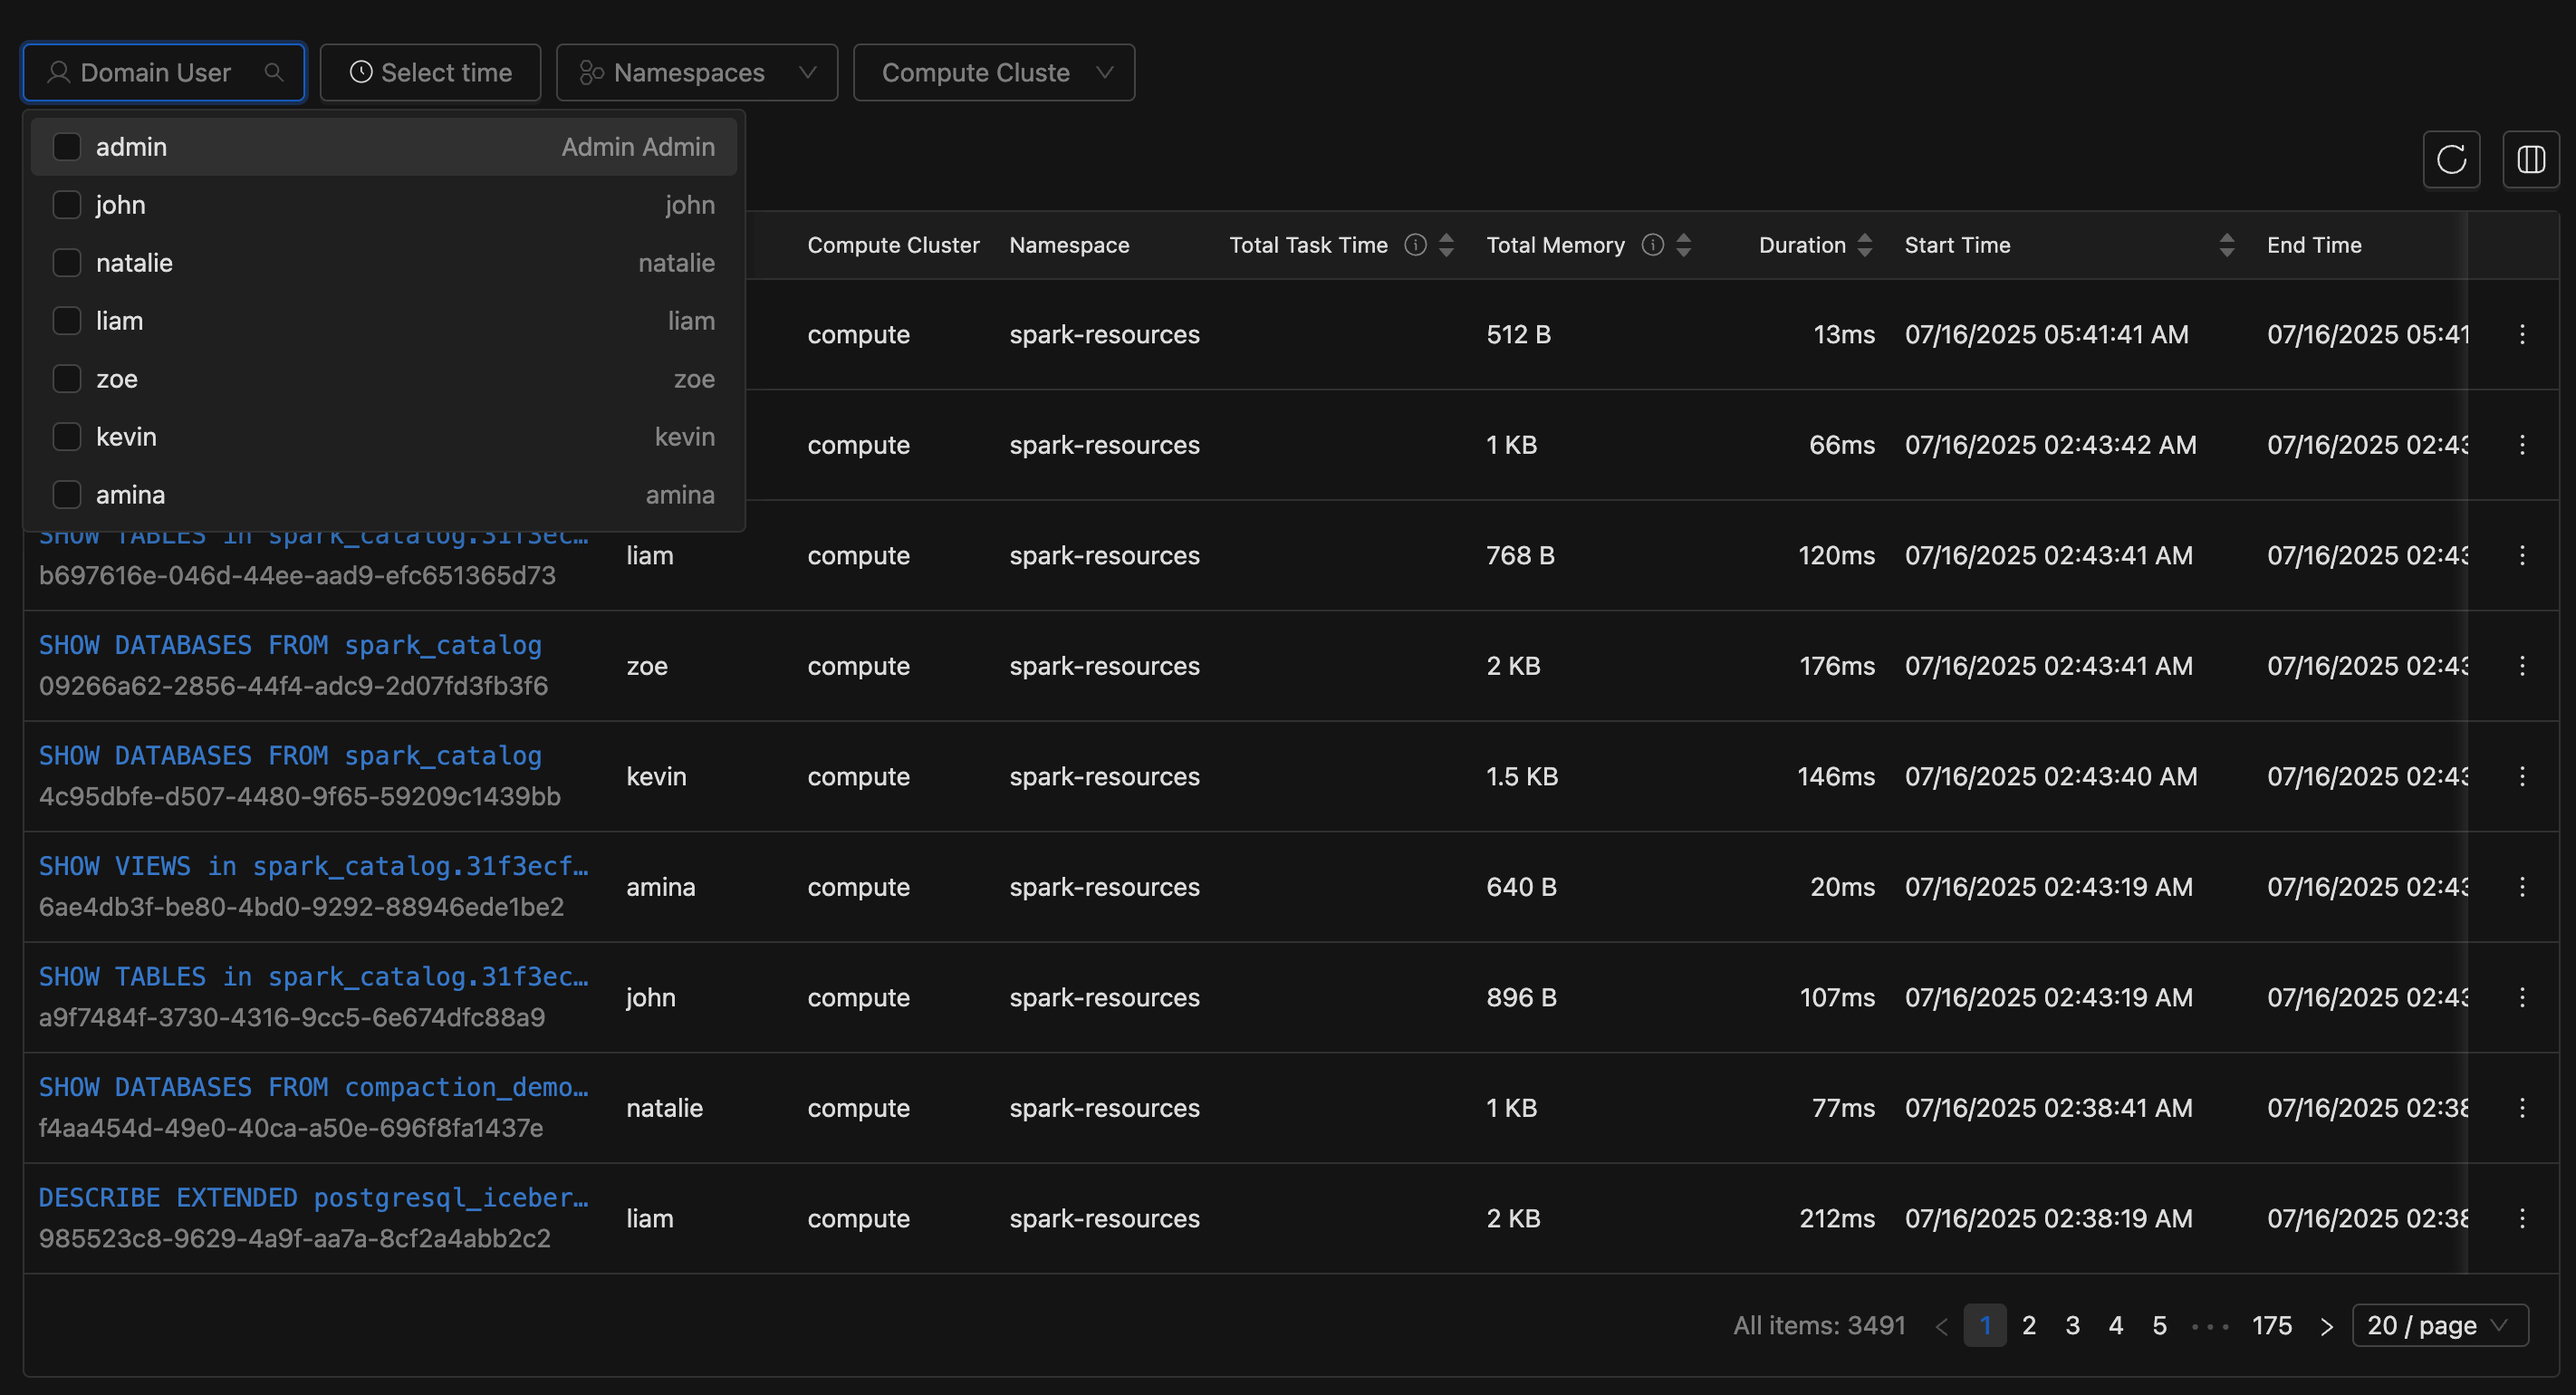The image size is (2576, 1395).
Task: Click the refresh icon button
Action: tap(2451, 159)
